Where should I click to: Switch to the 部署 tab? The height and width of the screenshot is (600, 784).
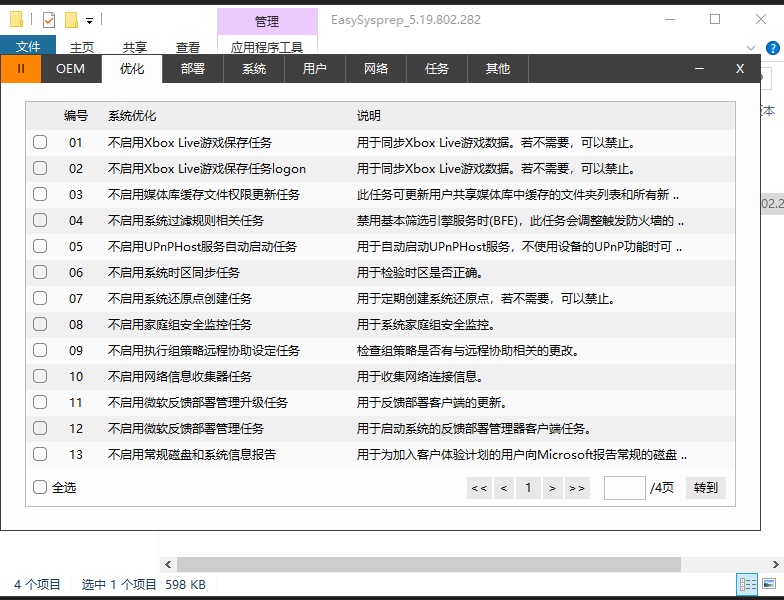coord(193,68)
